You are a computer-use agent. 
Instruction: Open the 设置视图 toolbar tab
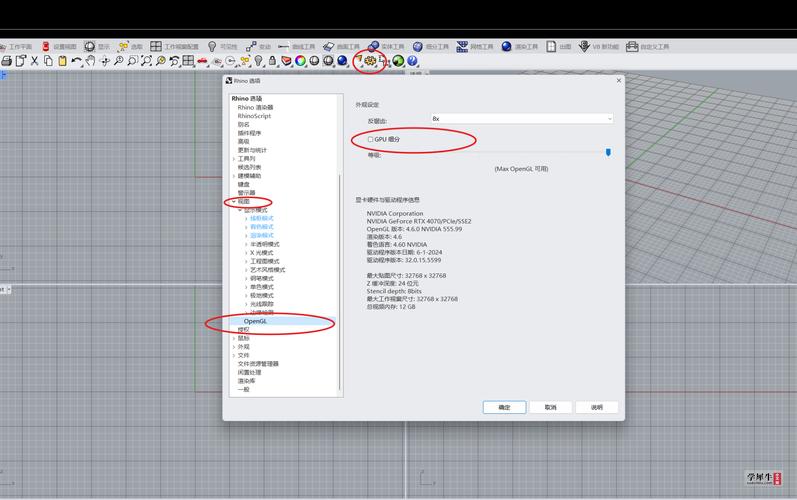(x=59, y=46)
